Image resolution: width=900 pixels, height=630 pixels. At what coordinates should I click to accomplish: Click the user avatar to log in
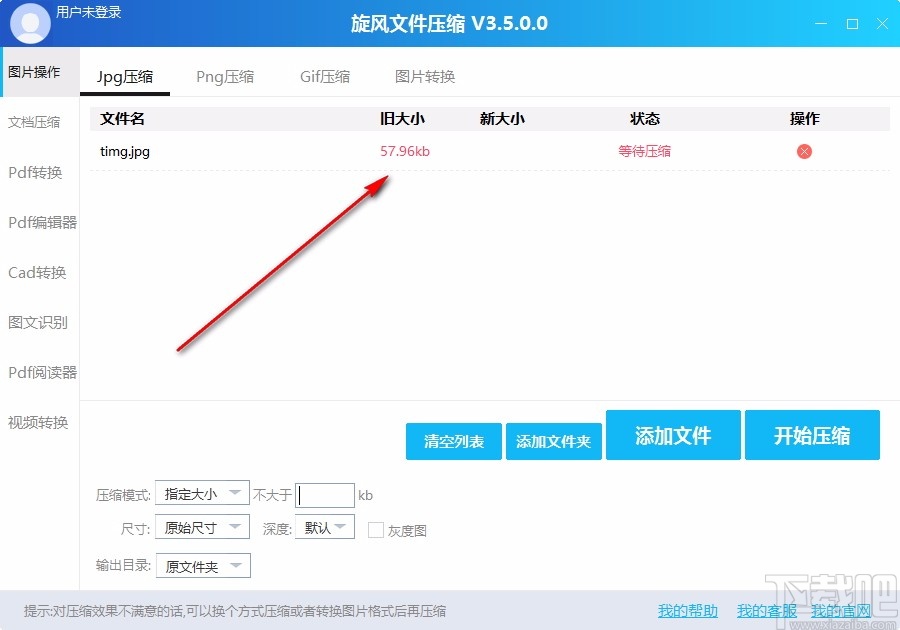(x=29, y=22)
